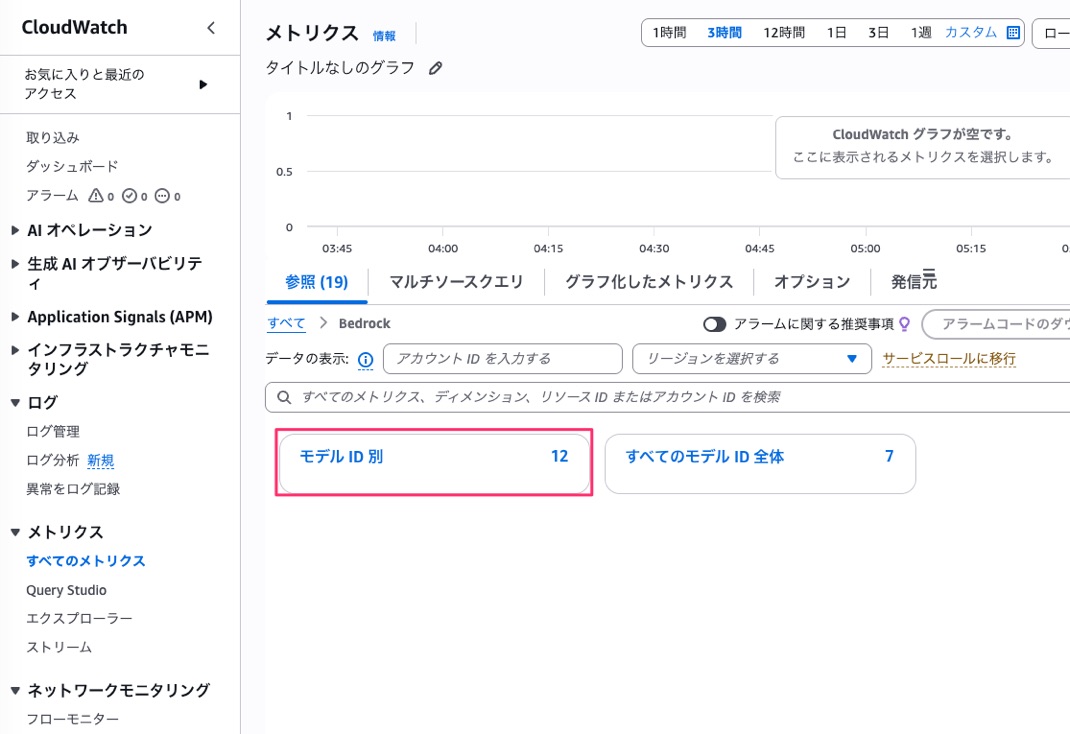Click the CloudWatch sidebar title
Image resolution: width=1070 pixels, height=734 pixels.
tap(74, 27)
